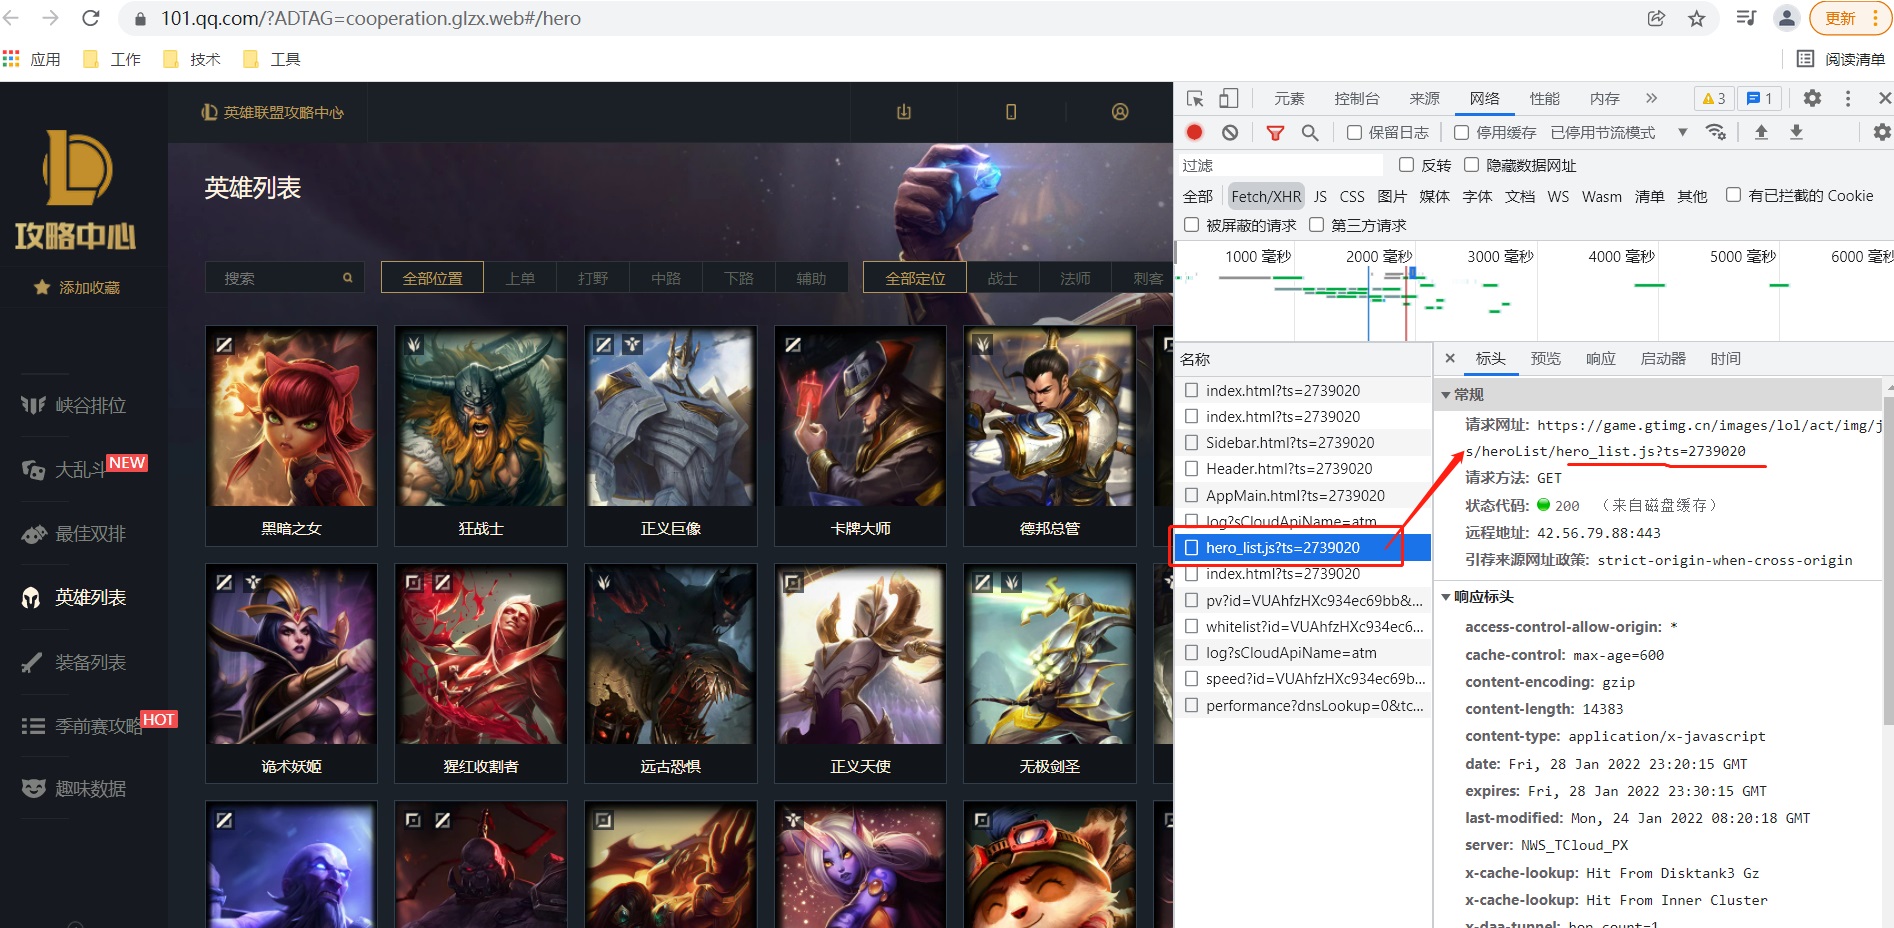Select the 上单 position filter
The width and height of the screenshot is (1894, 928).
[x=520, y=278]
